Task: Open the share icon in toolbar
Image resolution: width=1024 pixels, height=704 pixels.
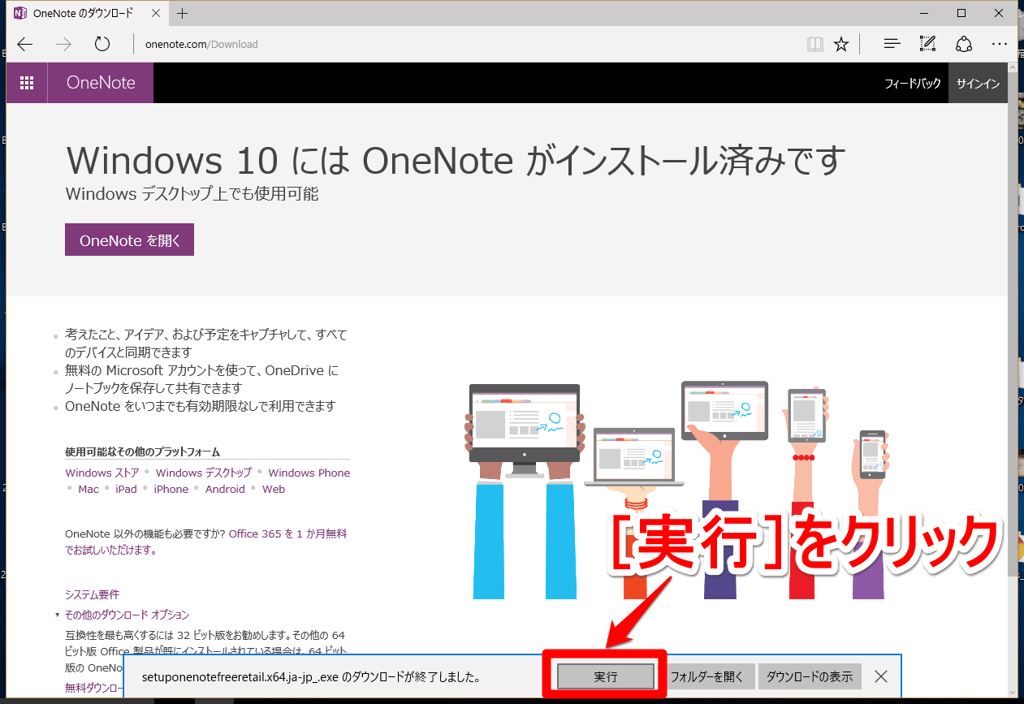Action: tap(963, 44)
